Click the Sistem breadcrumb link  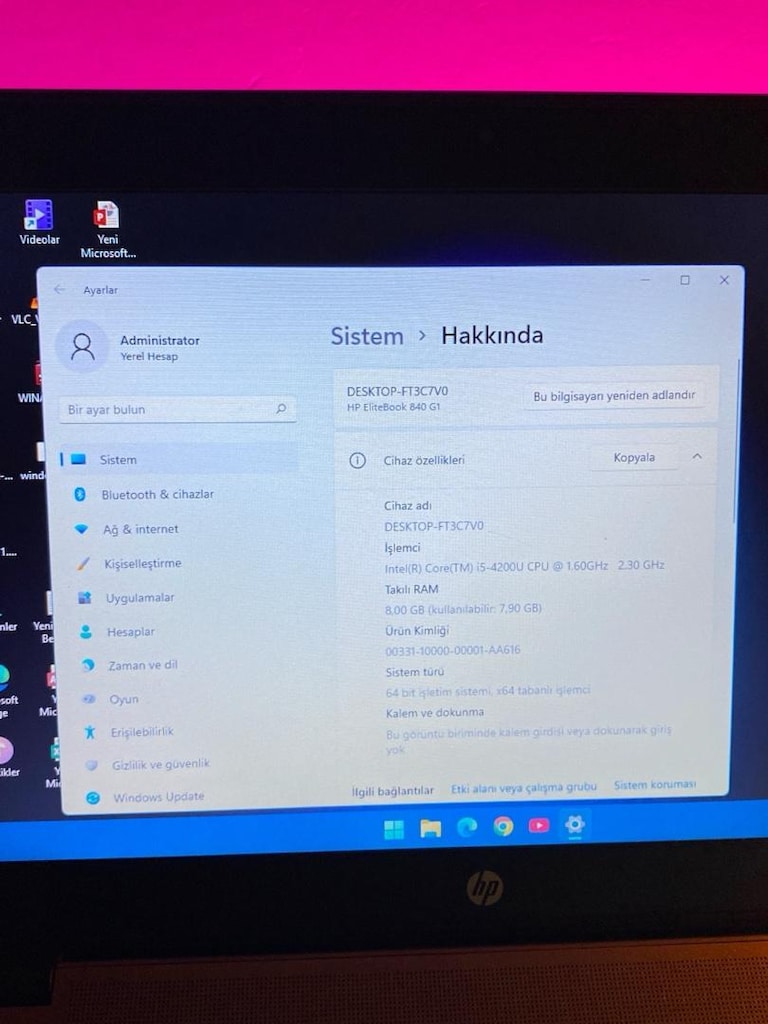367,336
